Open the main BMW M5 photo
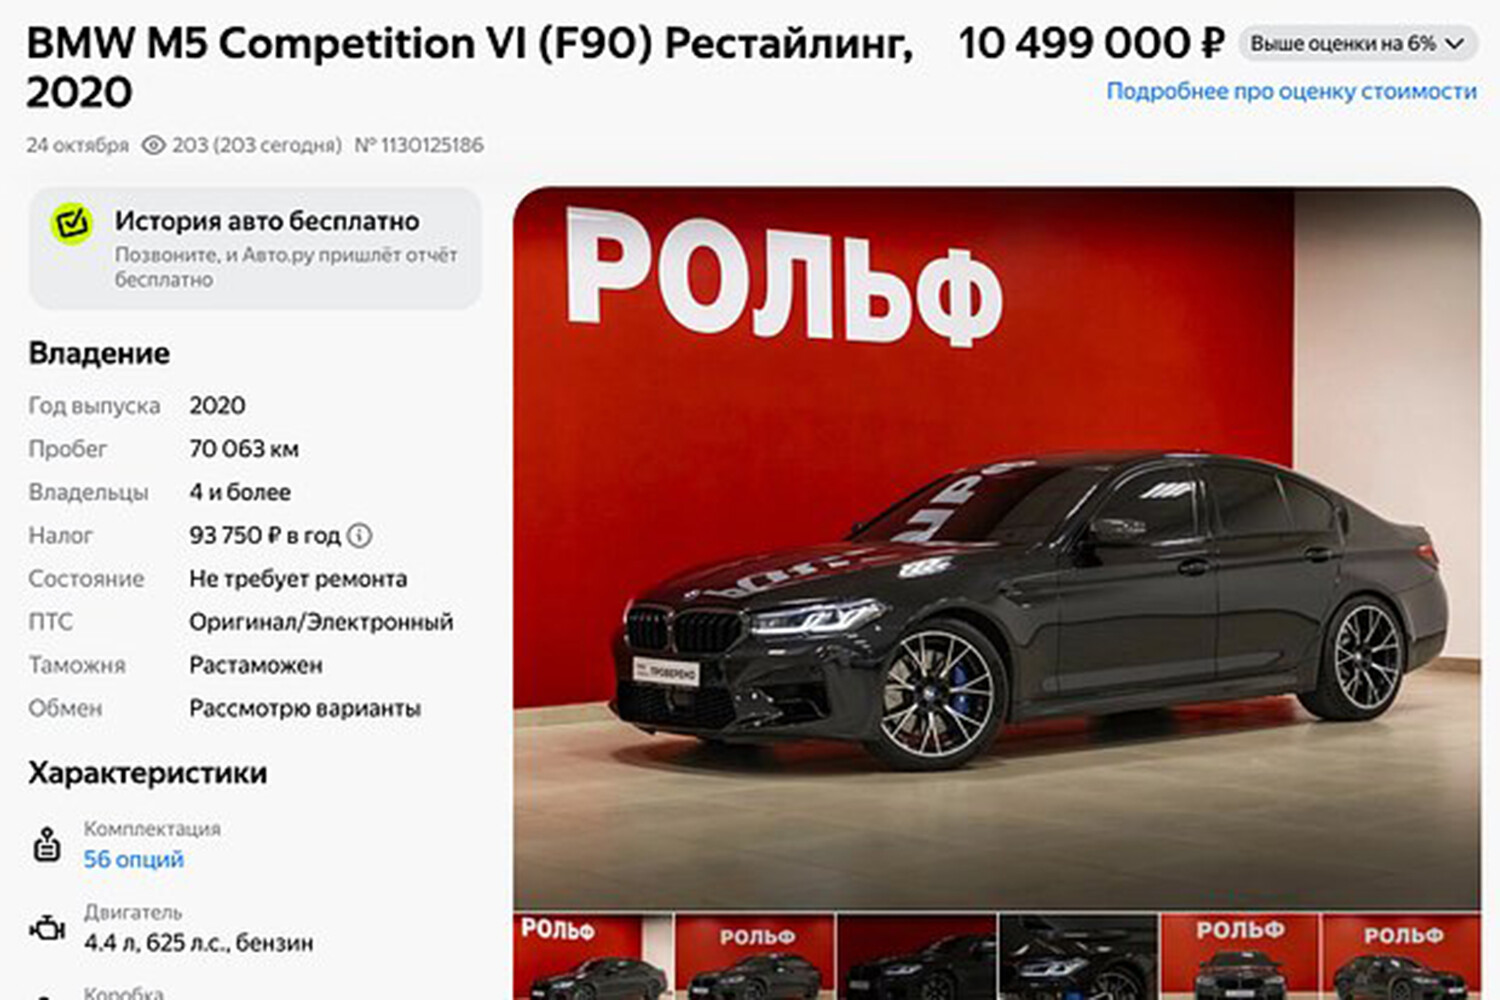1500x1000 pixels. point(997,547)
